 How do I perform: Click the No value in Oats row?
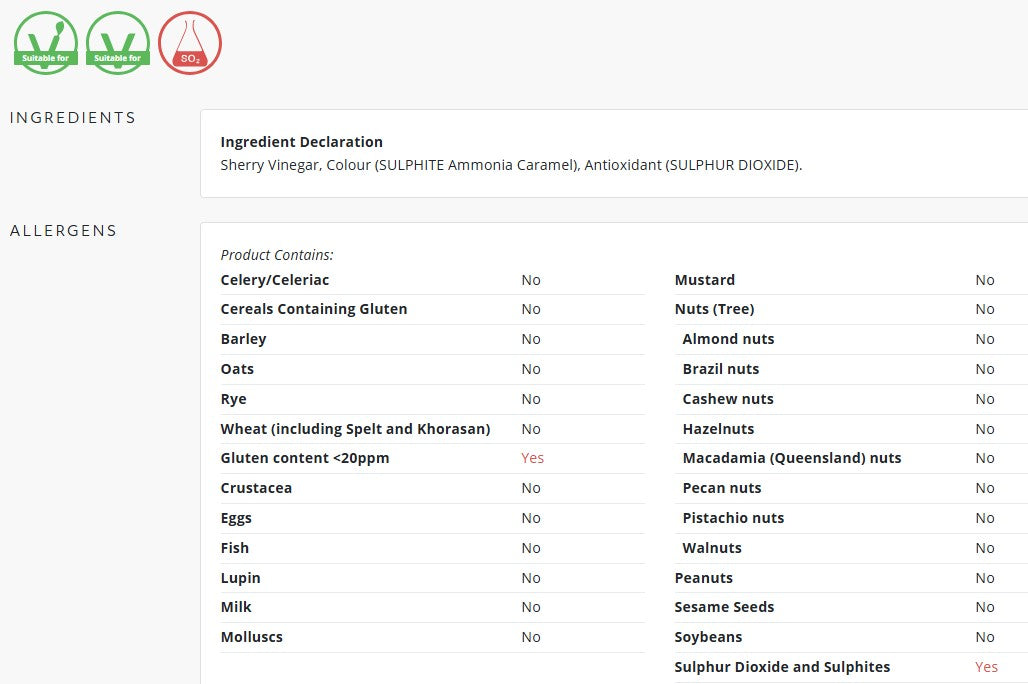click(531, 369)
